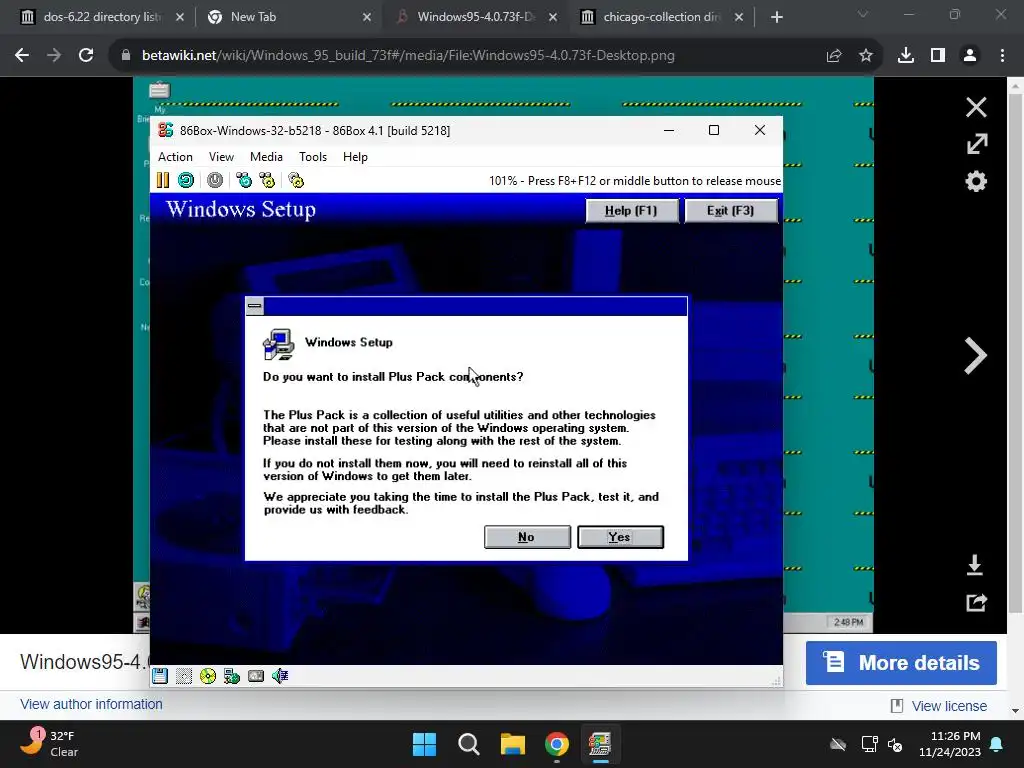Image resolution: width=1024 pixels, height=768 pixels.
Task: Switch to chicago-collection directory tab
Action: [x=660, y=17]
